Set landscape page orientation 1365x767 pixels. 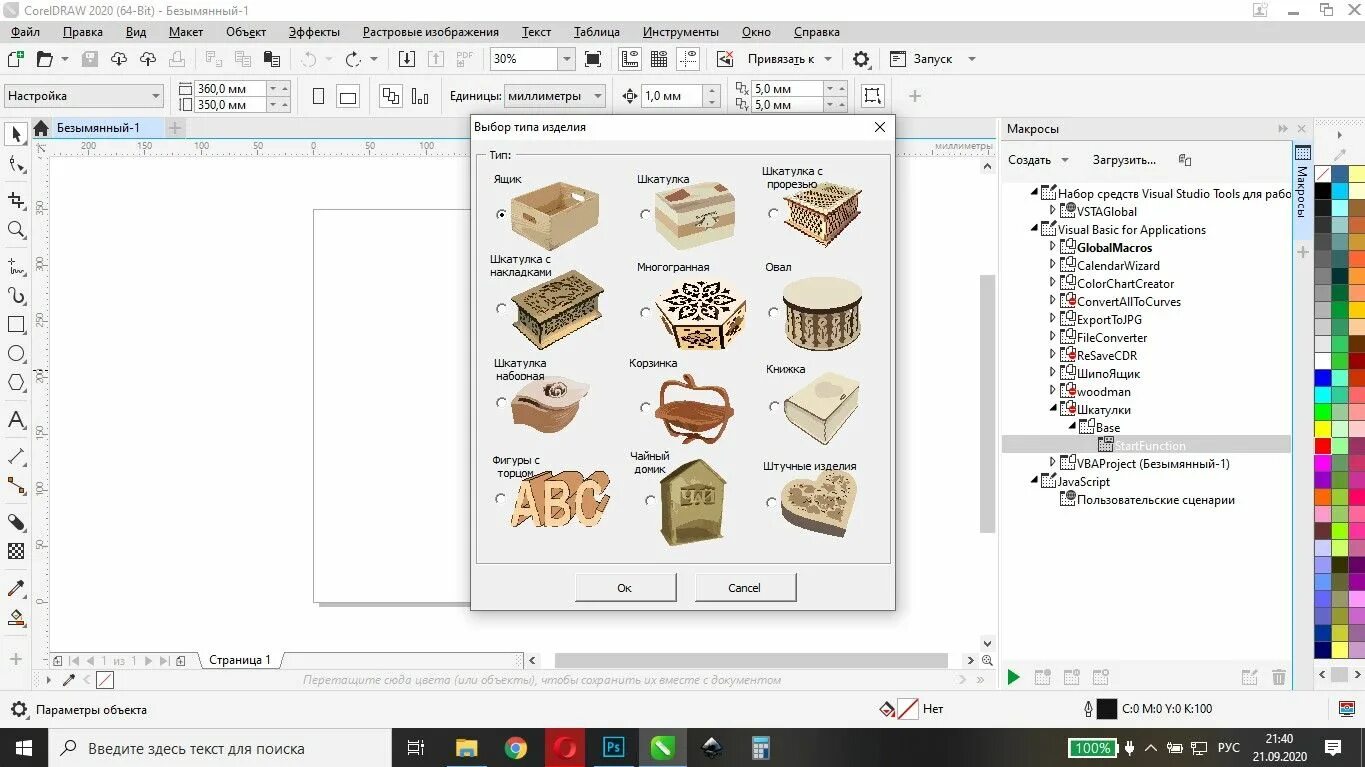(348, 96)
